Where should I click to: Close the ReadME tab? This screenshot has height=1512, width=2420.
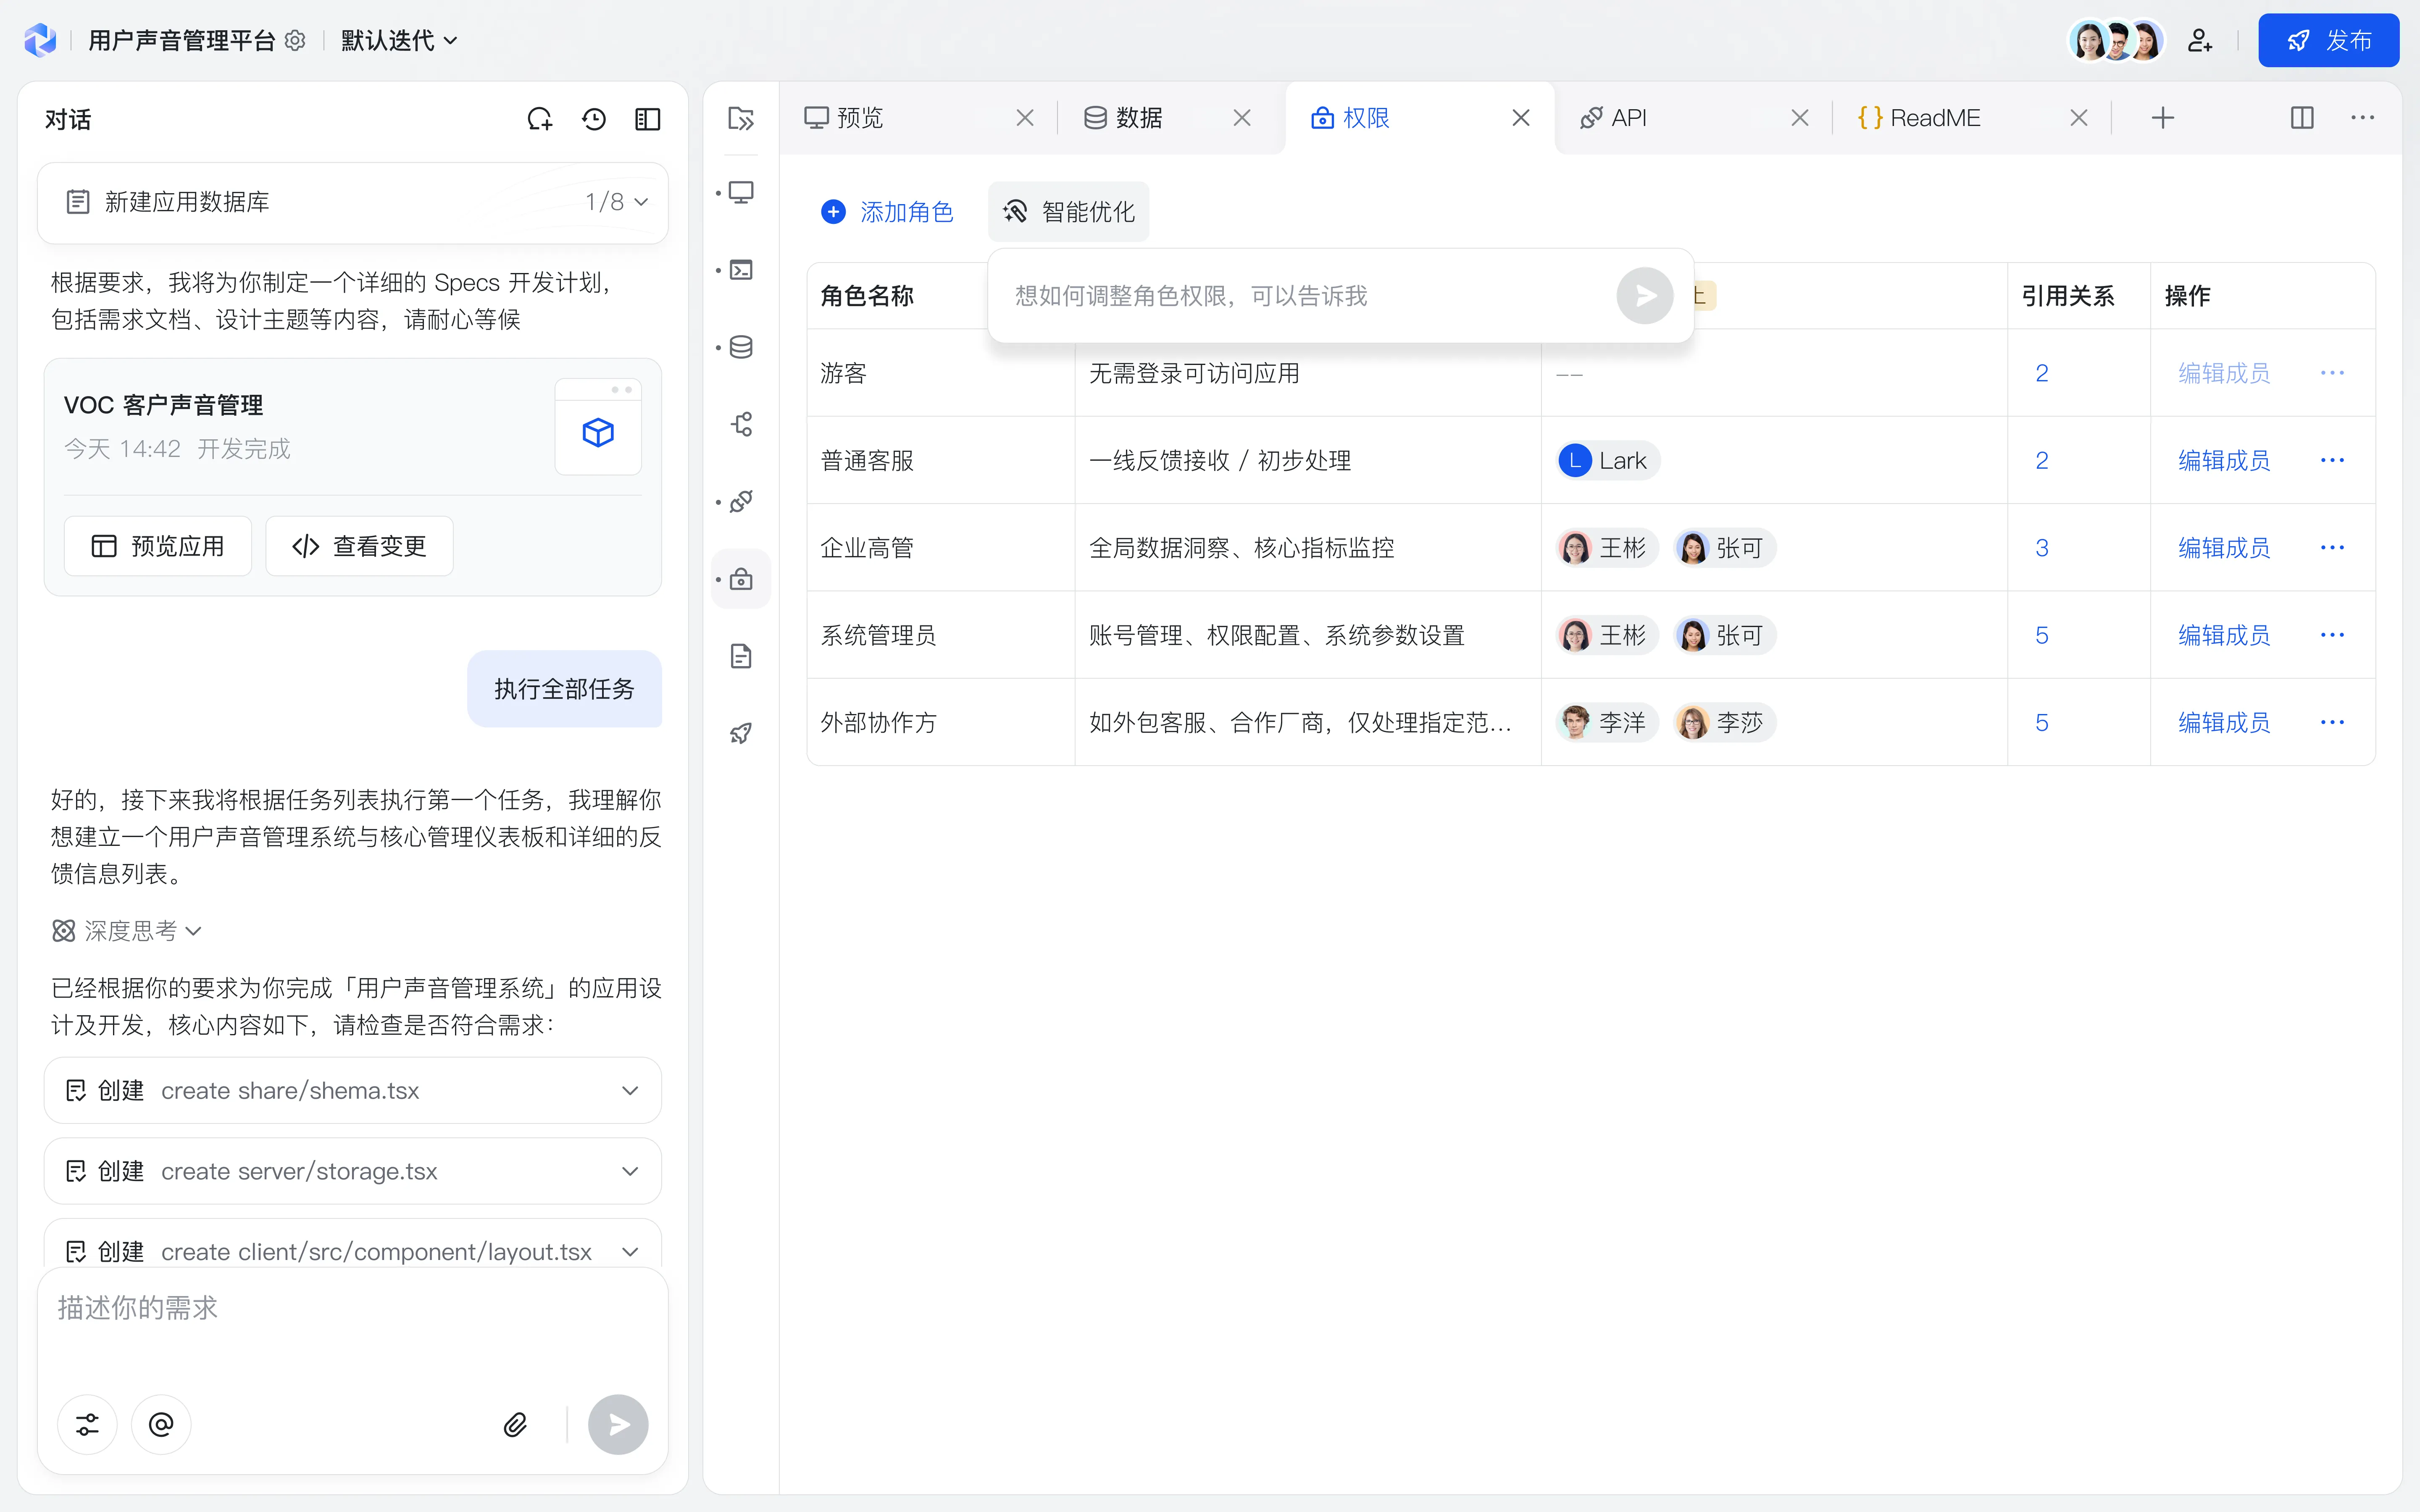point(2079,118)
